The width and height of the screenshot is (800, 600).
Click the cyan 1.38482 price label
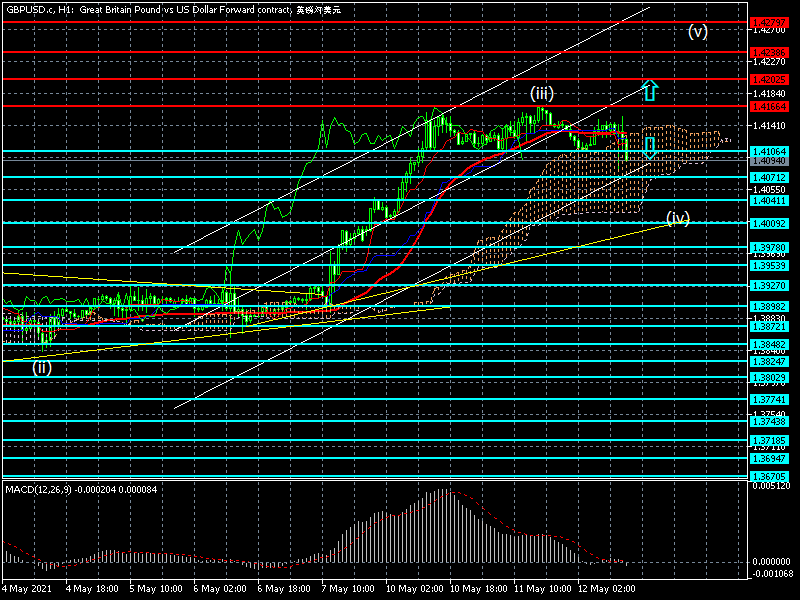point(769,344)
